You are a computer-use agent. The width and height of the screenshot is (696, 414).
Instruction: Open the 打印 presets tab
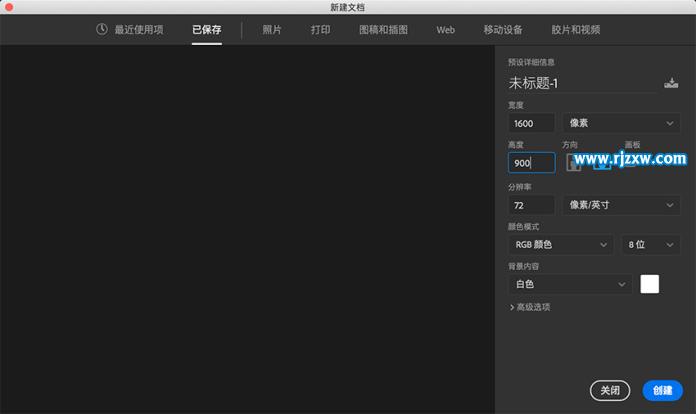point(320,30)
